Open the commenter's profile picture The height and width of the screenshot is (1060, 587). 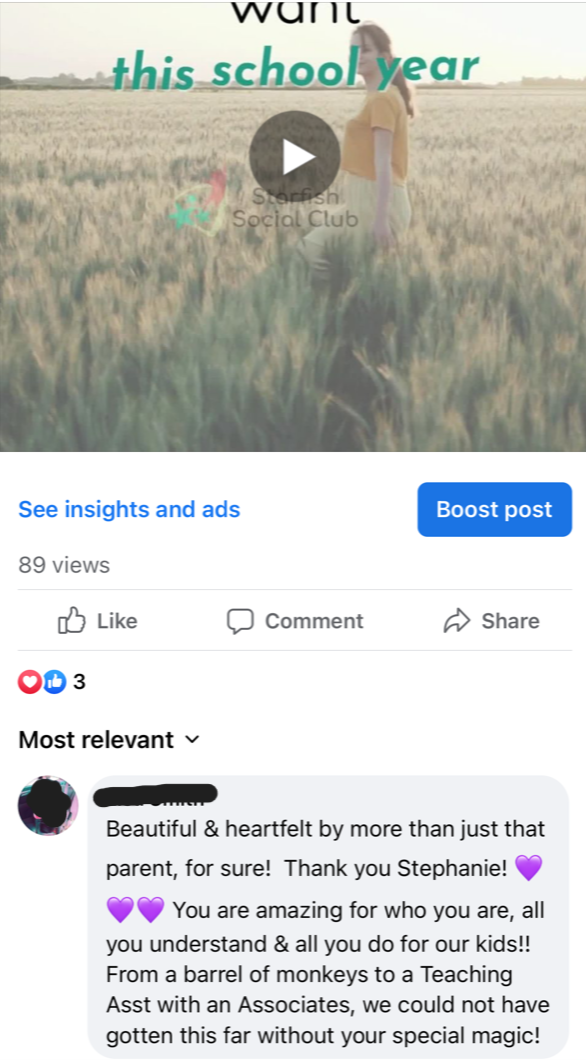(x=48, y=806)
